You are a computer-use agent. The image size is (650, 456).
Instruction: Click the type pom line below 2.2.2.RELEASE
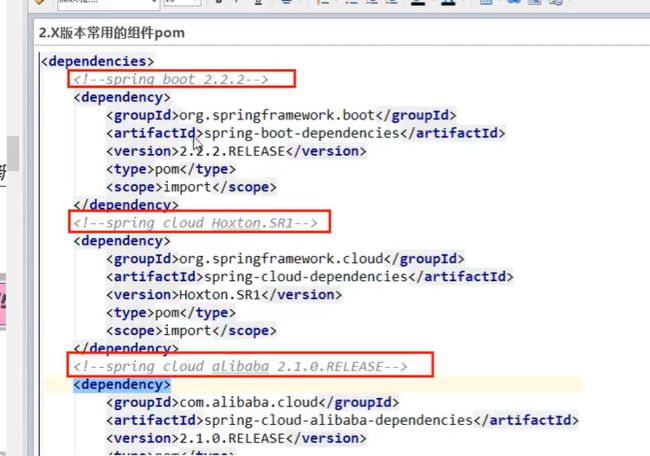[x=171, y=169]
